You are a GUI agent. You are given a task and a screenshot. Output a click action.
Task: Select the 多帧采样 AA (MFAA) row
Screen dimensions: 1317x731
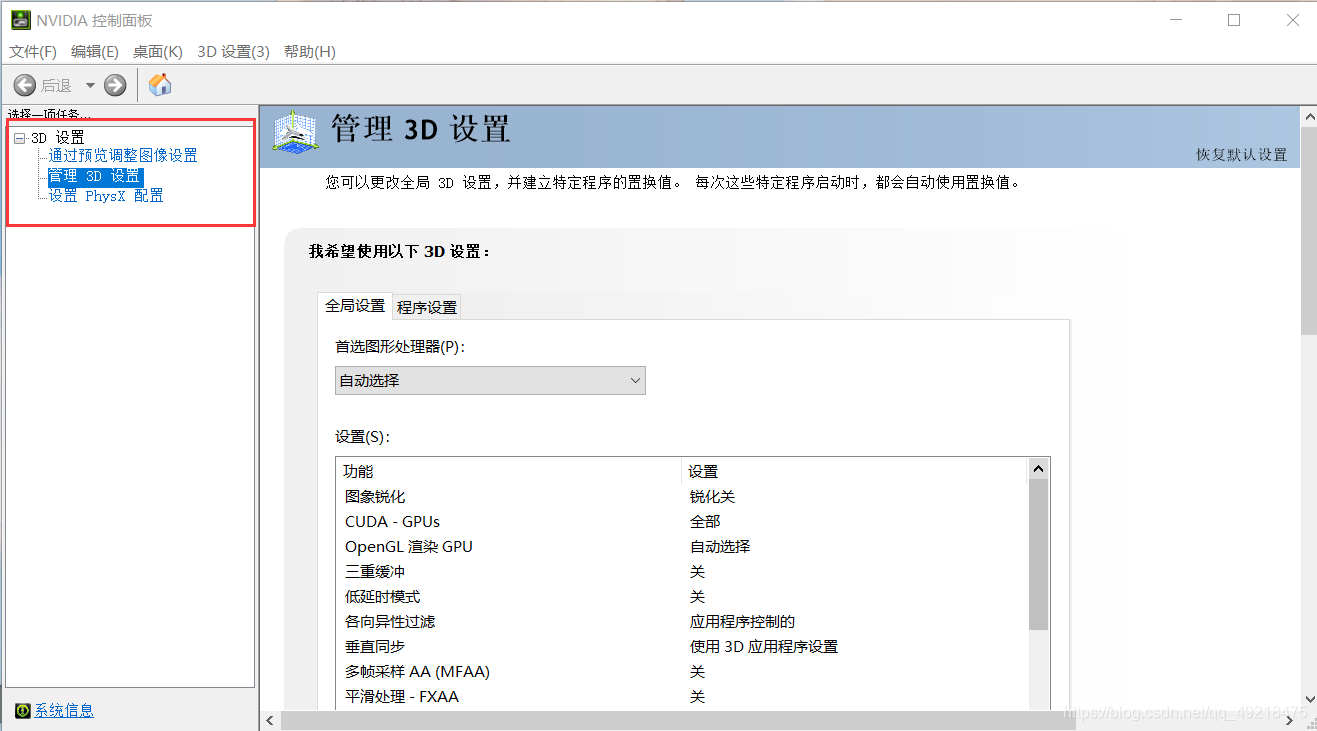click(x=681, y=672)
